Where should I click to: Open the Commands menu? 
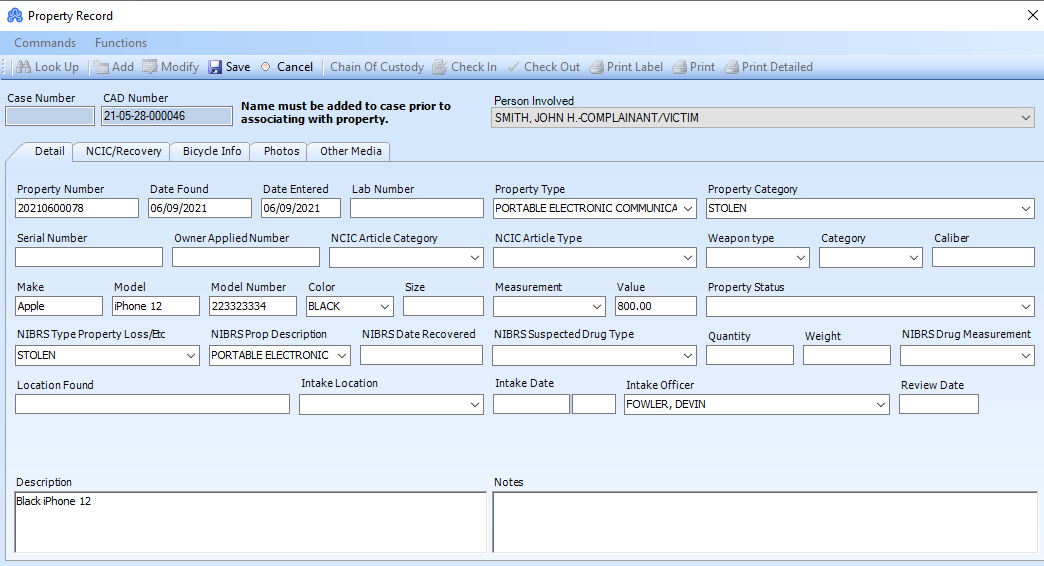point(45,43)
